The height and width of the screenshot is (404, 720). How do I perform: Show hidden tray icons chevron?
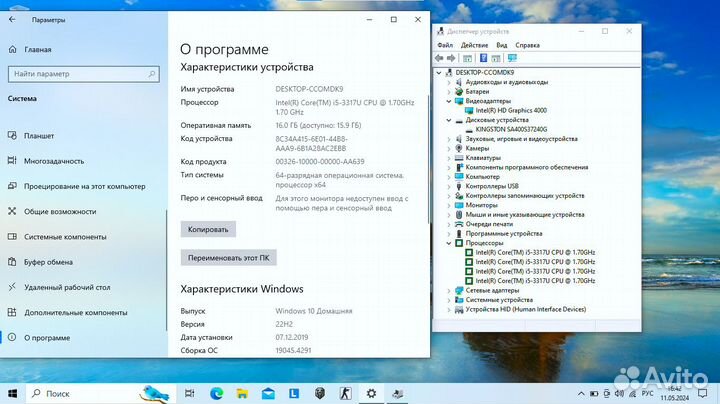pyautogui.click(x=581, y=393)
